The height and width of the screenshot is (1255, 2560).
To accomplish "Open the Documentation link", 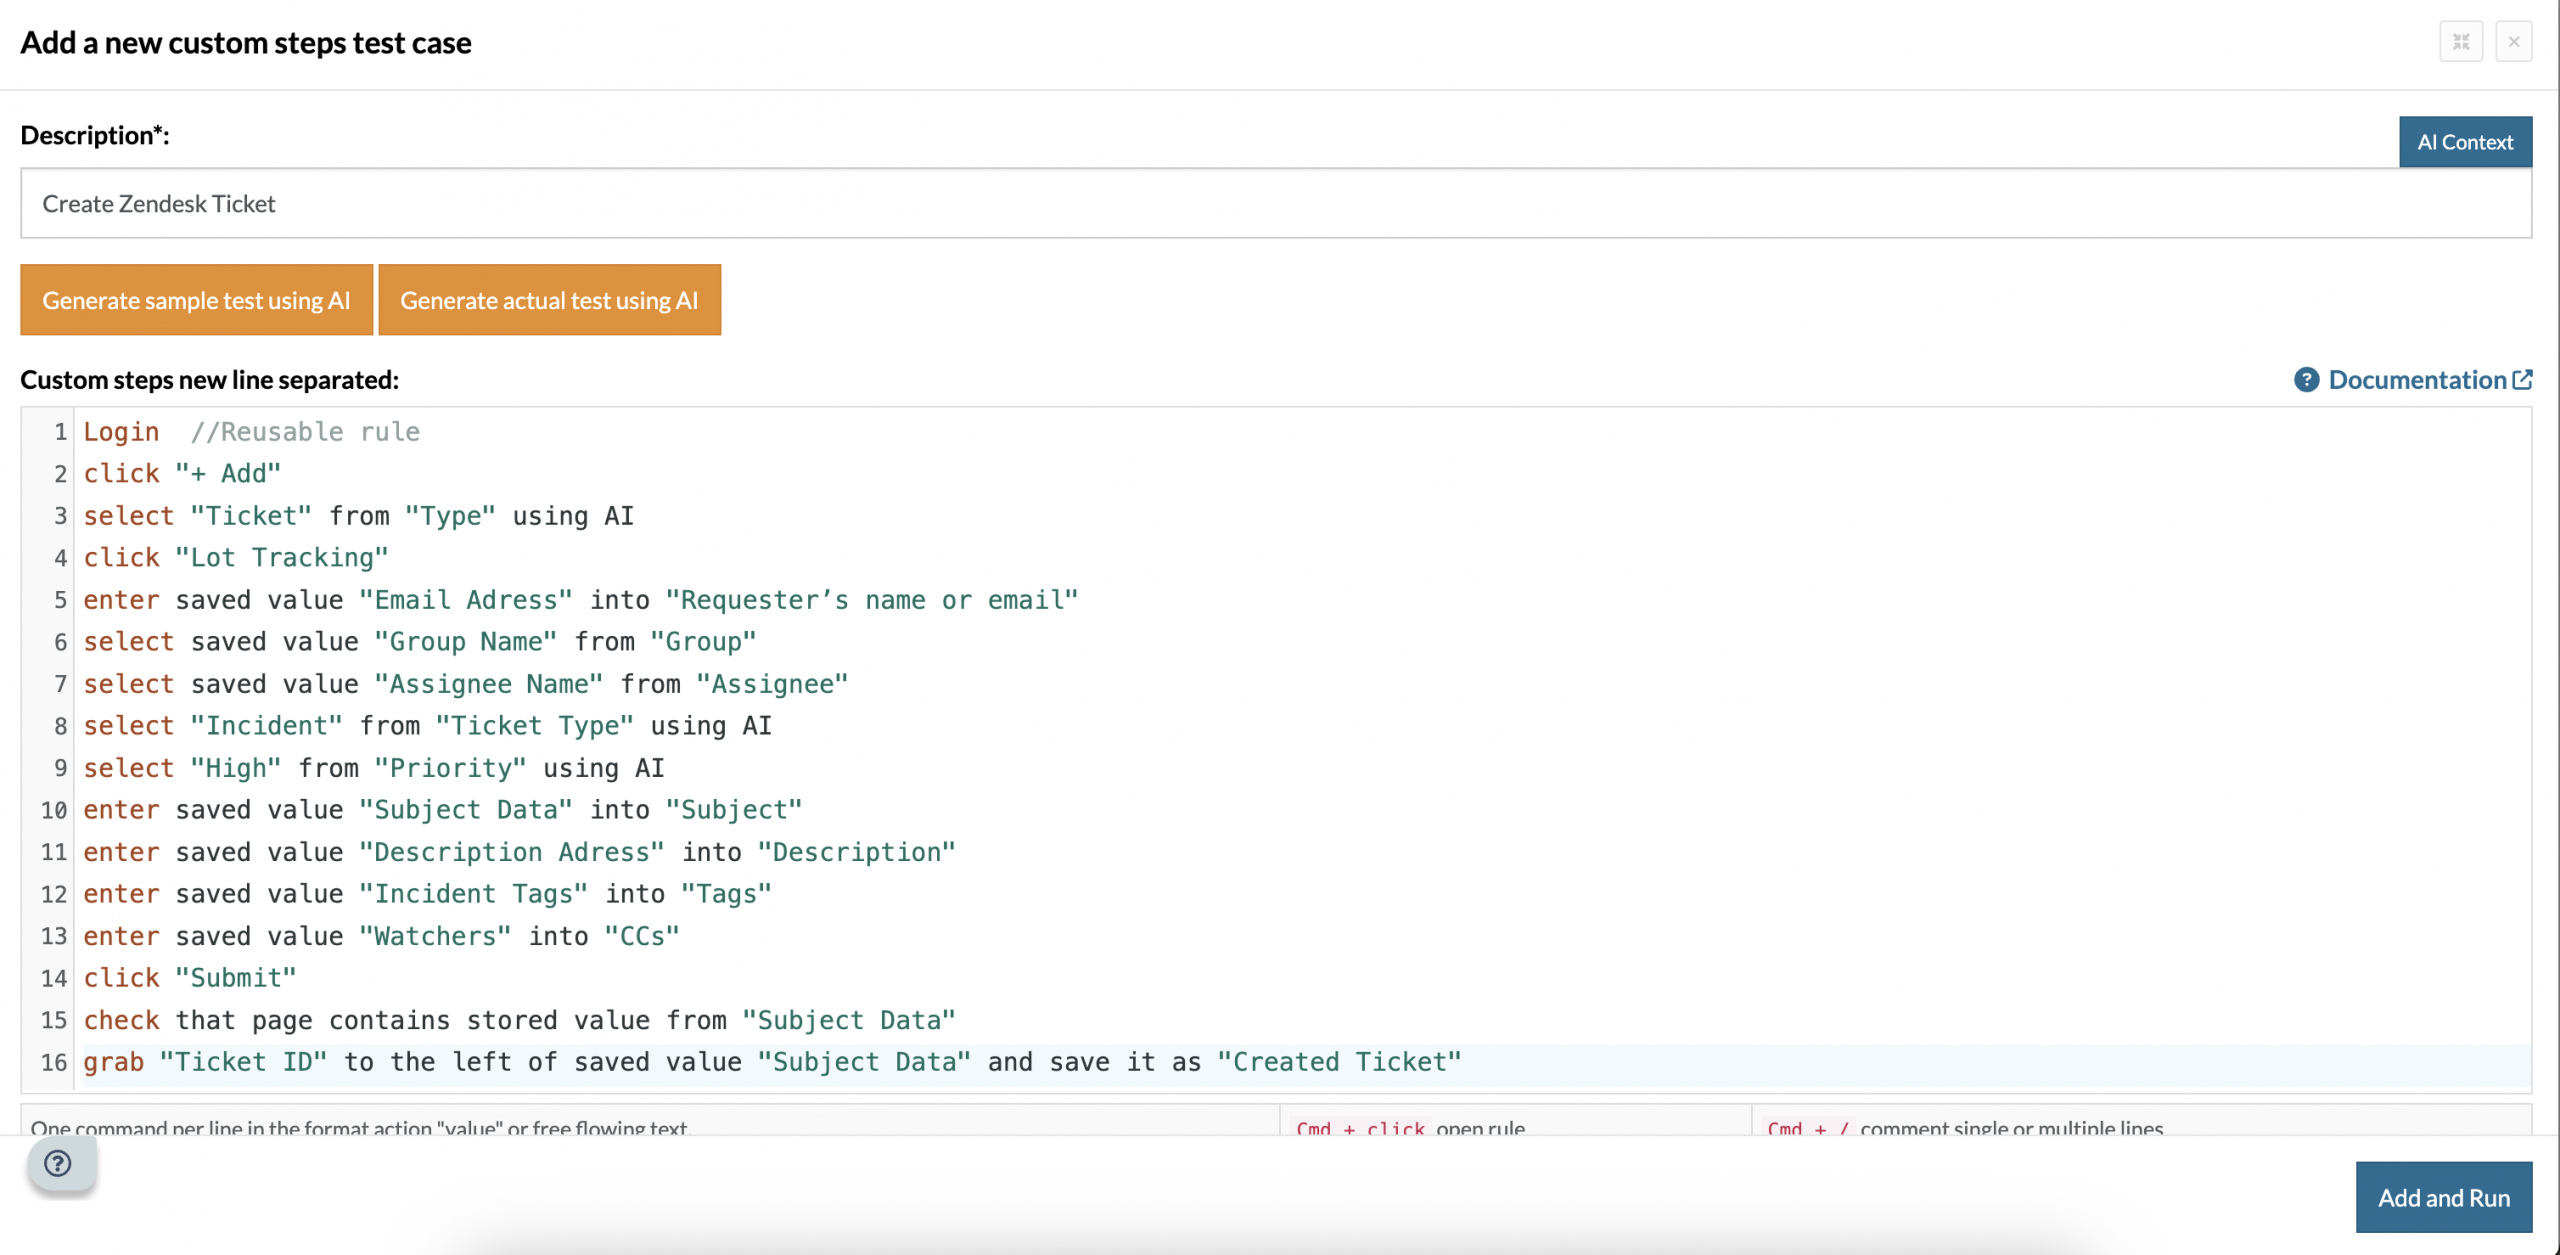I will pyautogui.click(x=2417, y=380).
